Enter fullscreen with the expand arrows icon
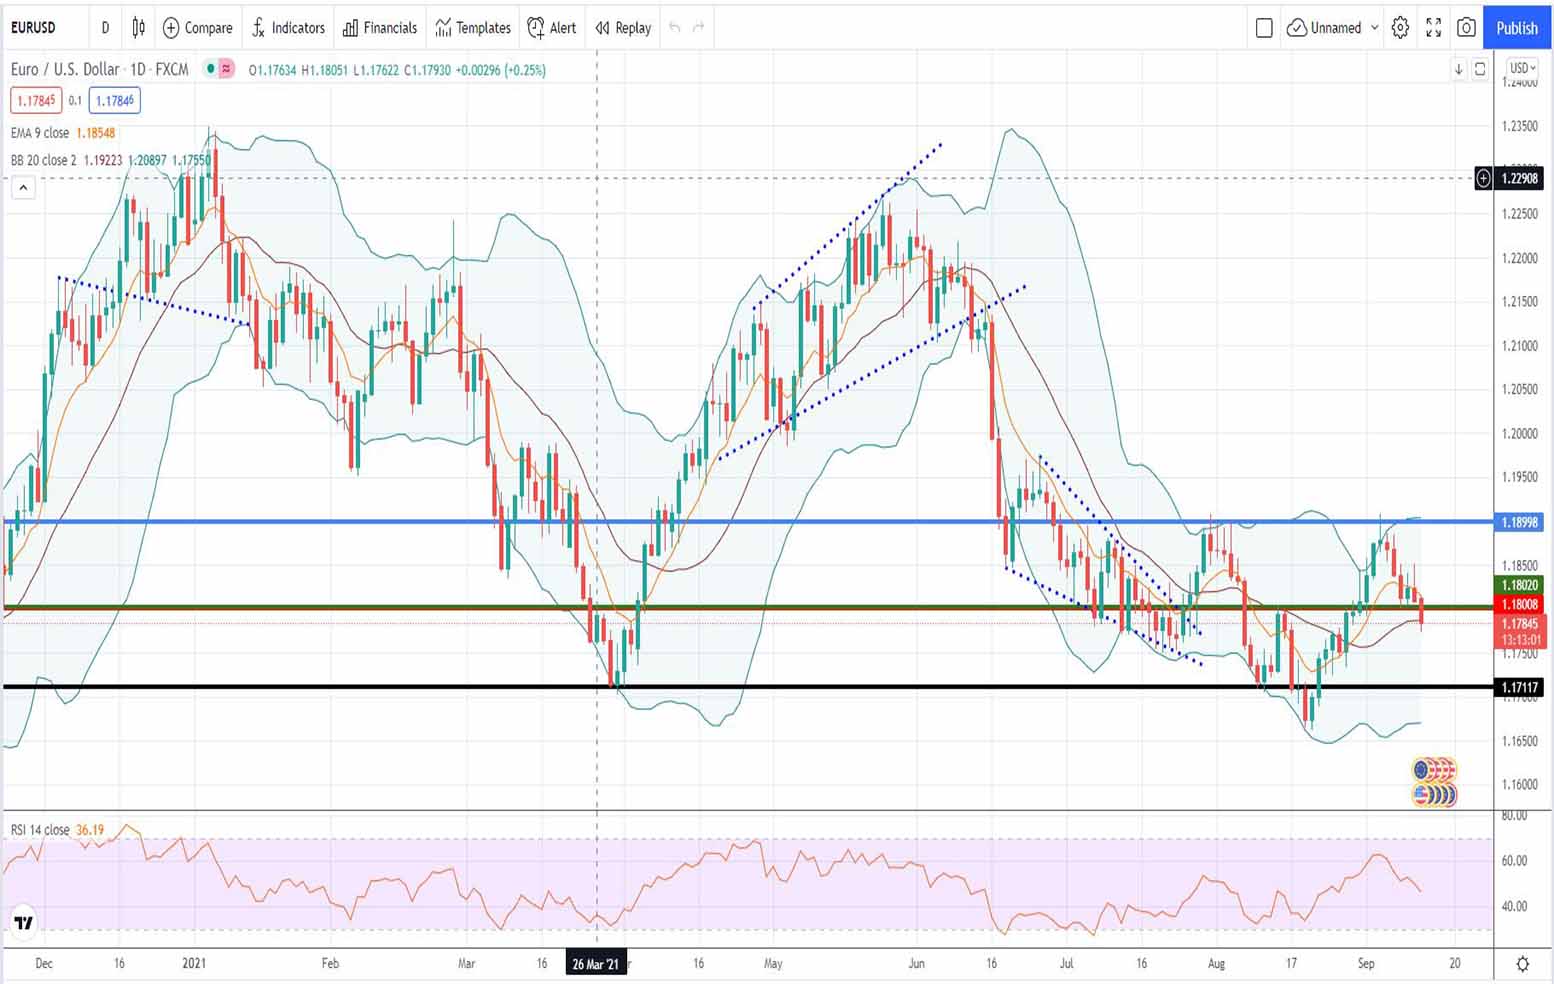The image size is (1554, 984). point(1433,28)
